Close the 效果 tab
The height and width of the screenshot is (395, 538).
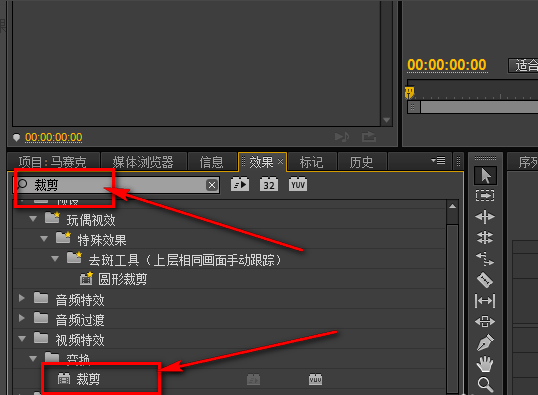click(x=280, y=161)
